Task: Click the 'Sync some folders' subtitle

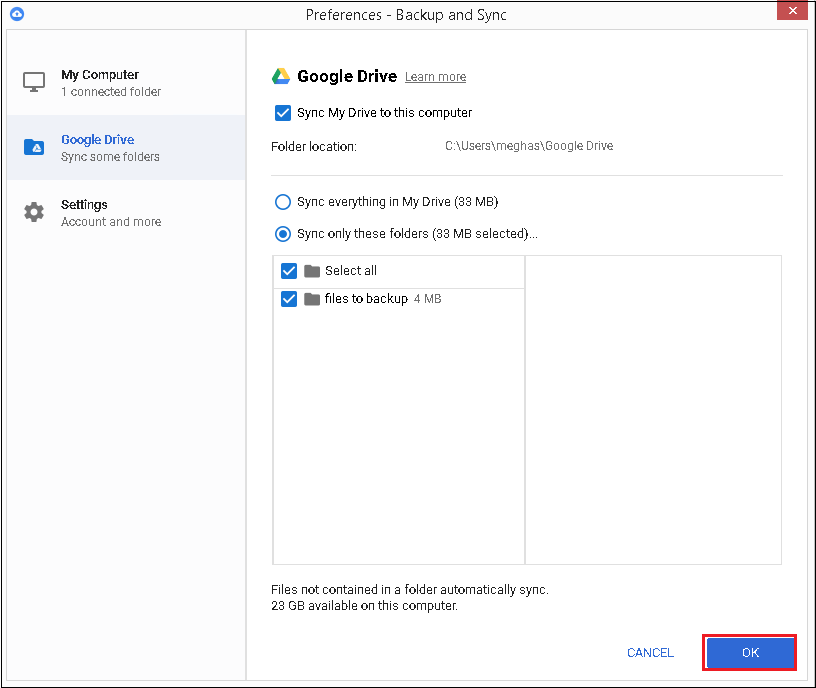Action: pos(110,157)
